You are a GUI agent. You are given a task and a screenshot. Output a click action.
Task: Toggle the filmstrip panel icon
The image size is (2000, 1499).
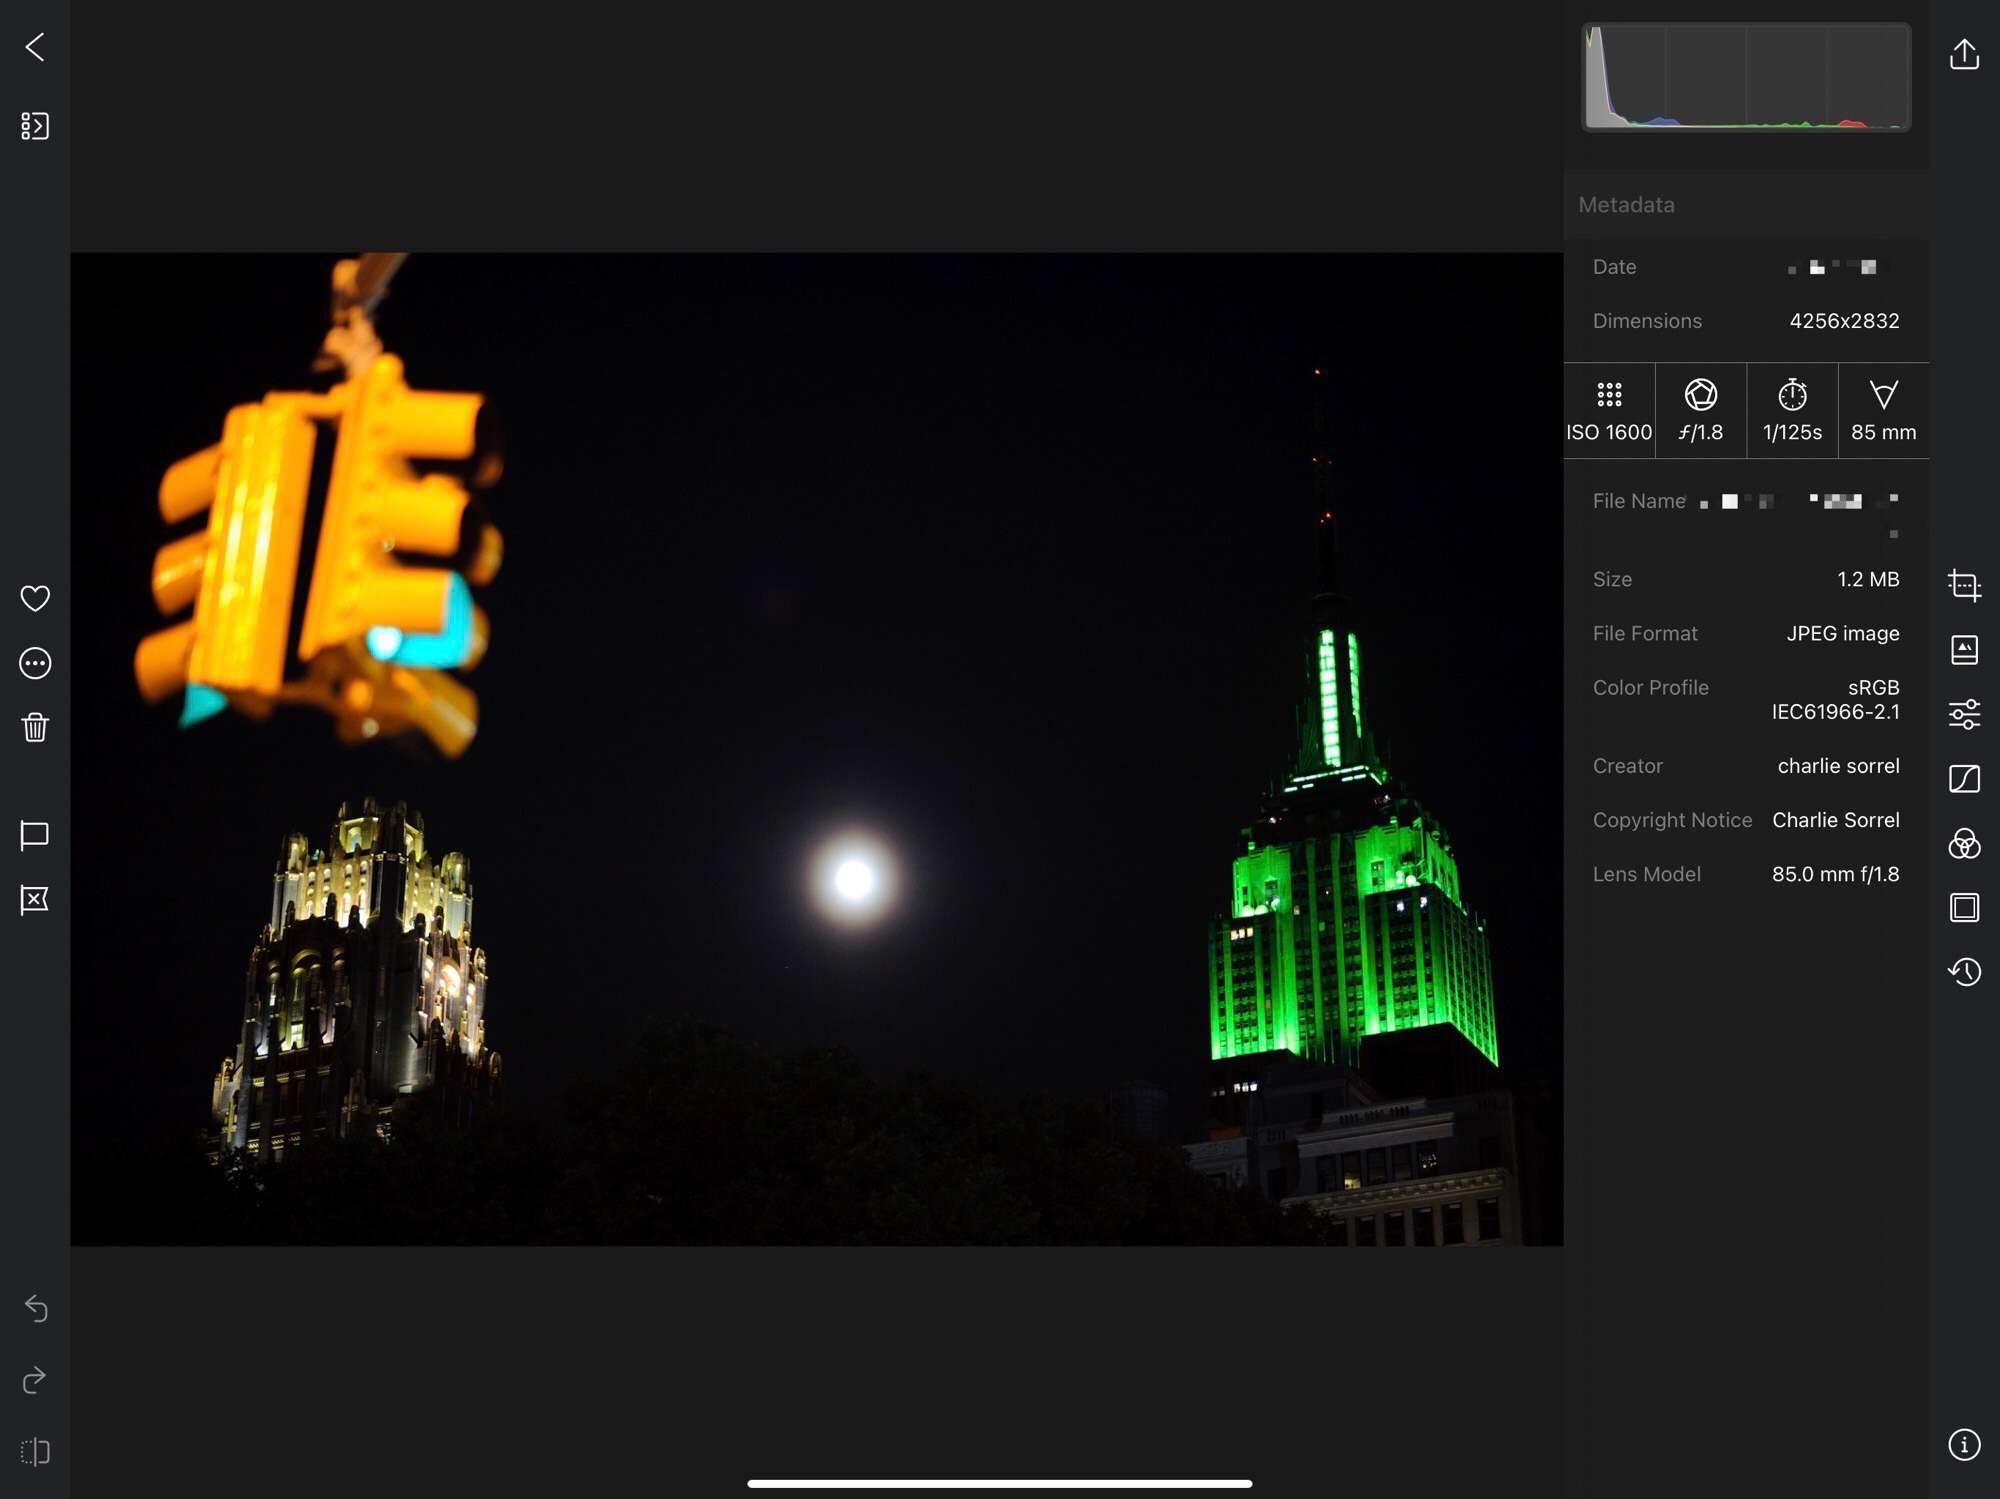click(35, 126)
